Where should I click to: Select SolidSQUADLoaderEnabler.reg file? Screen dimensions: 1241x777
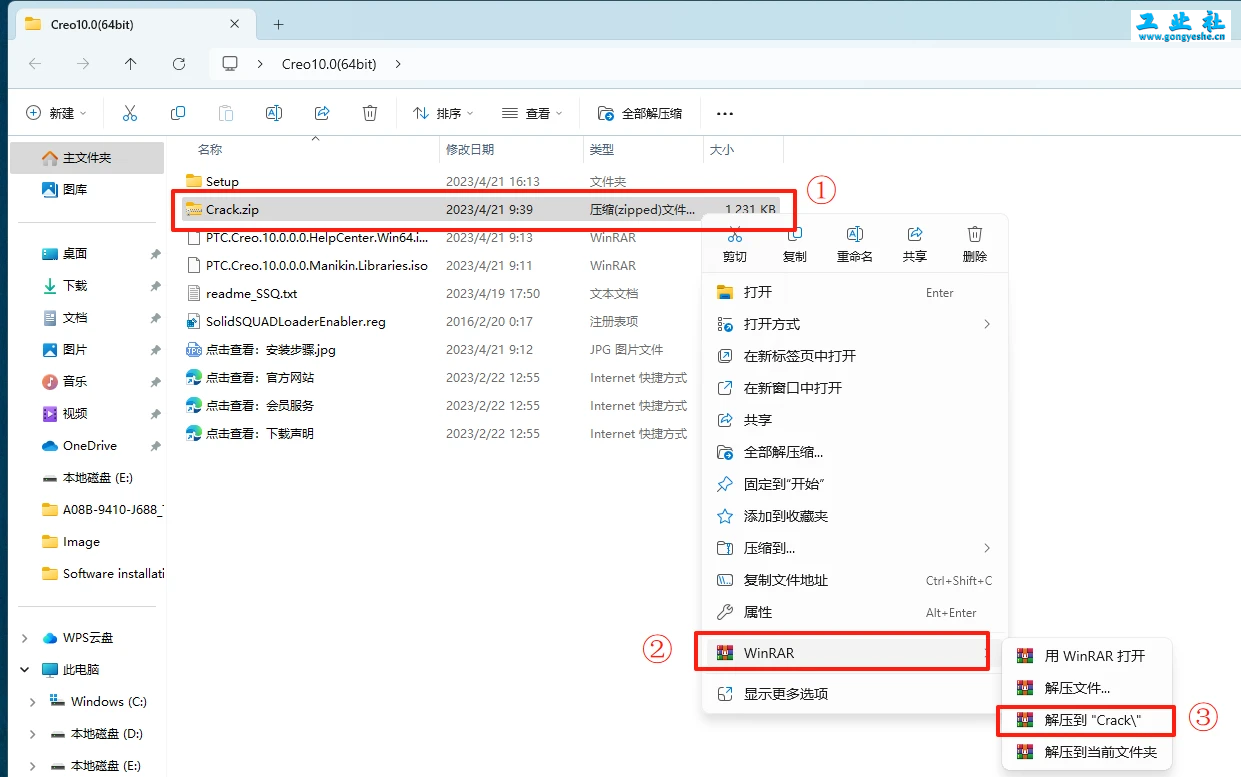click(x=285, y=322)
